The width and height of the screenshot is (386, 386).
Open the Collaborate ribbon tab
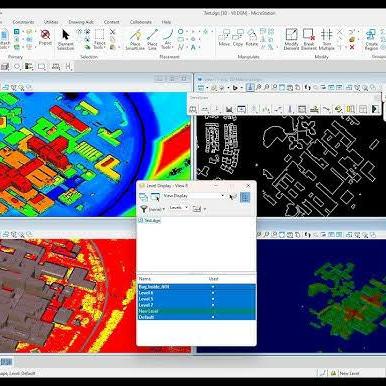(x=141, y=22)
